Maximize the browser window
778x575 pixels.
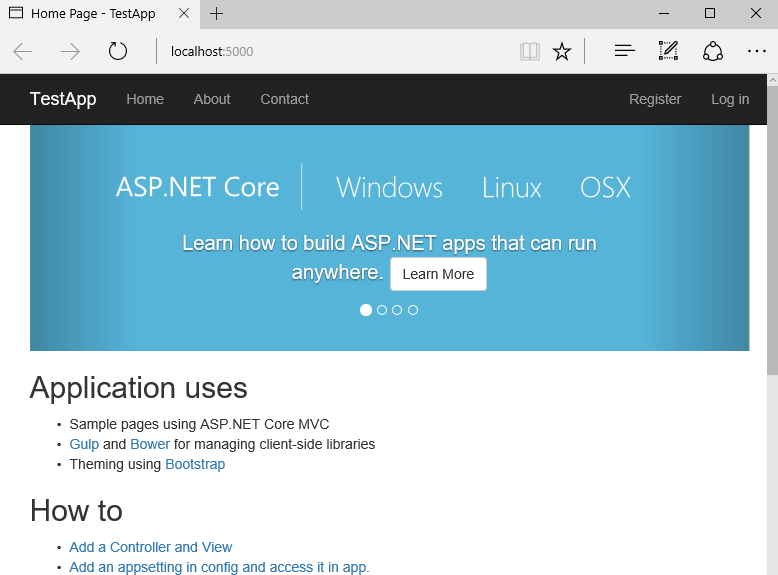tap(710, 13)
